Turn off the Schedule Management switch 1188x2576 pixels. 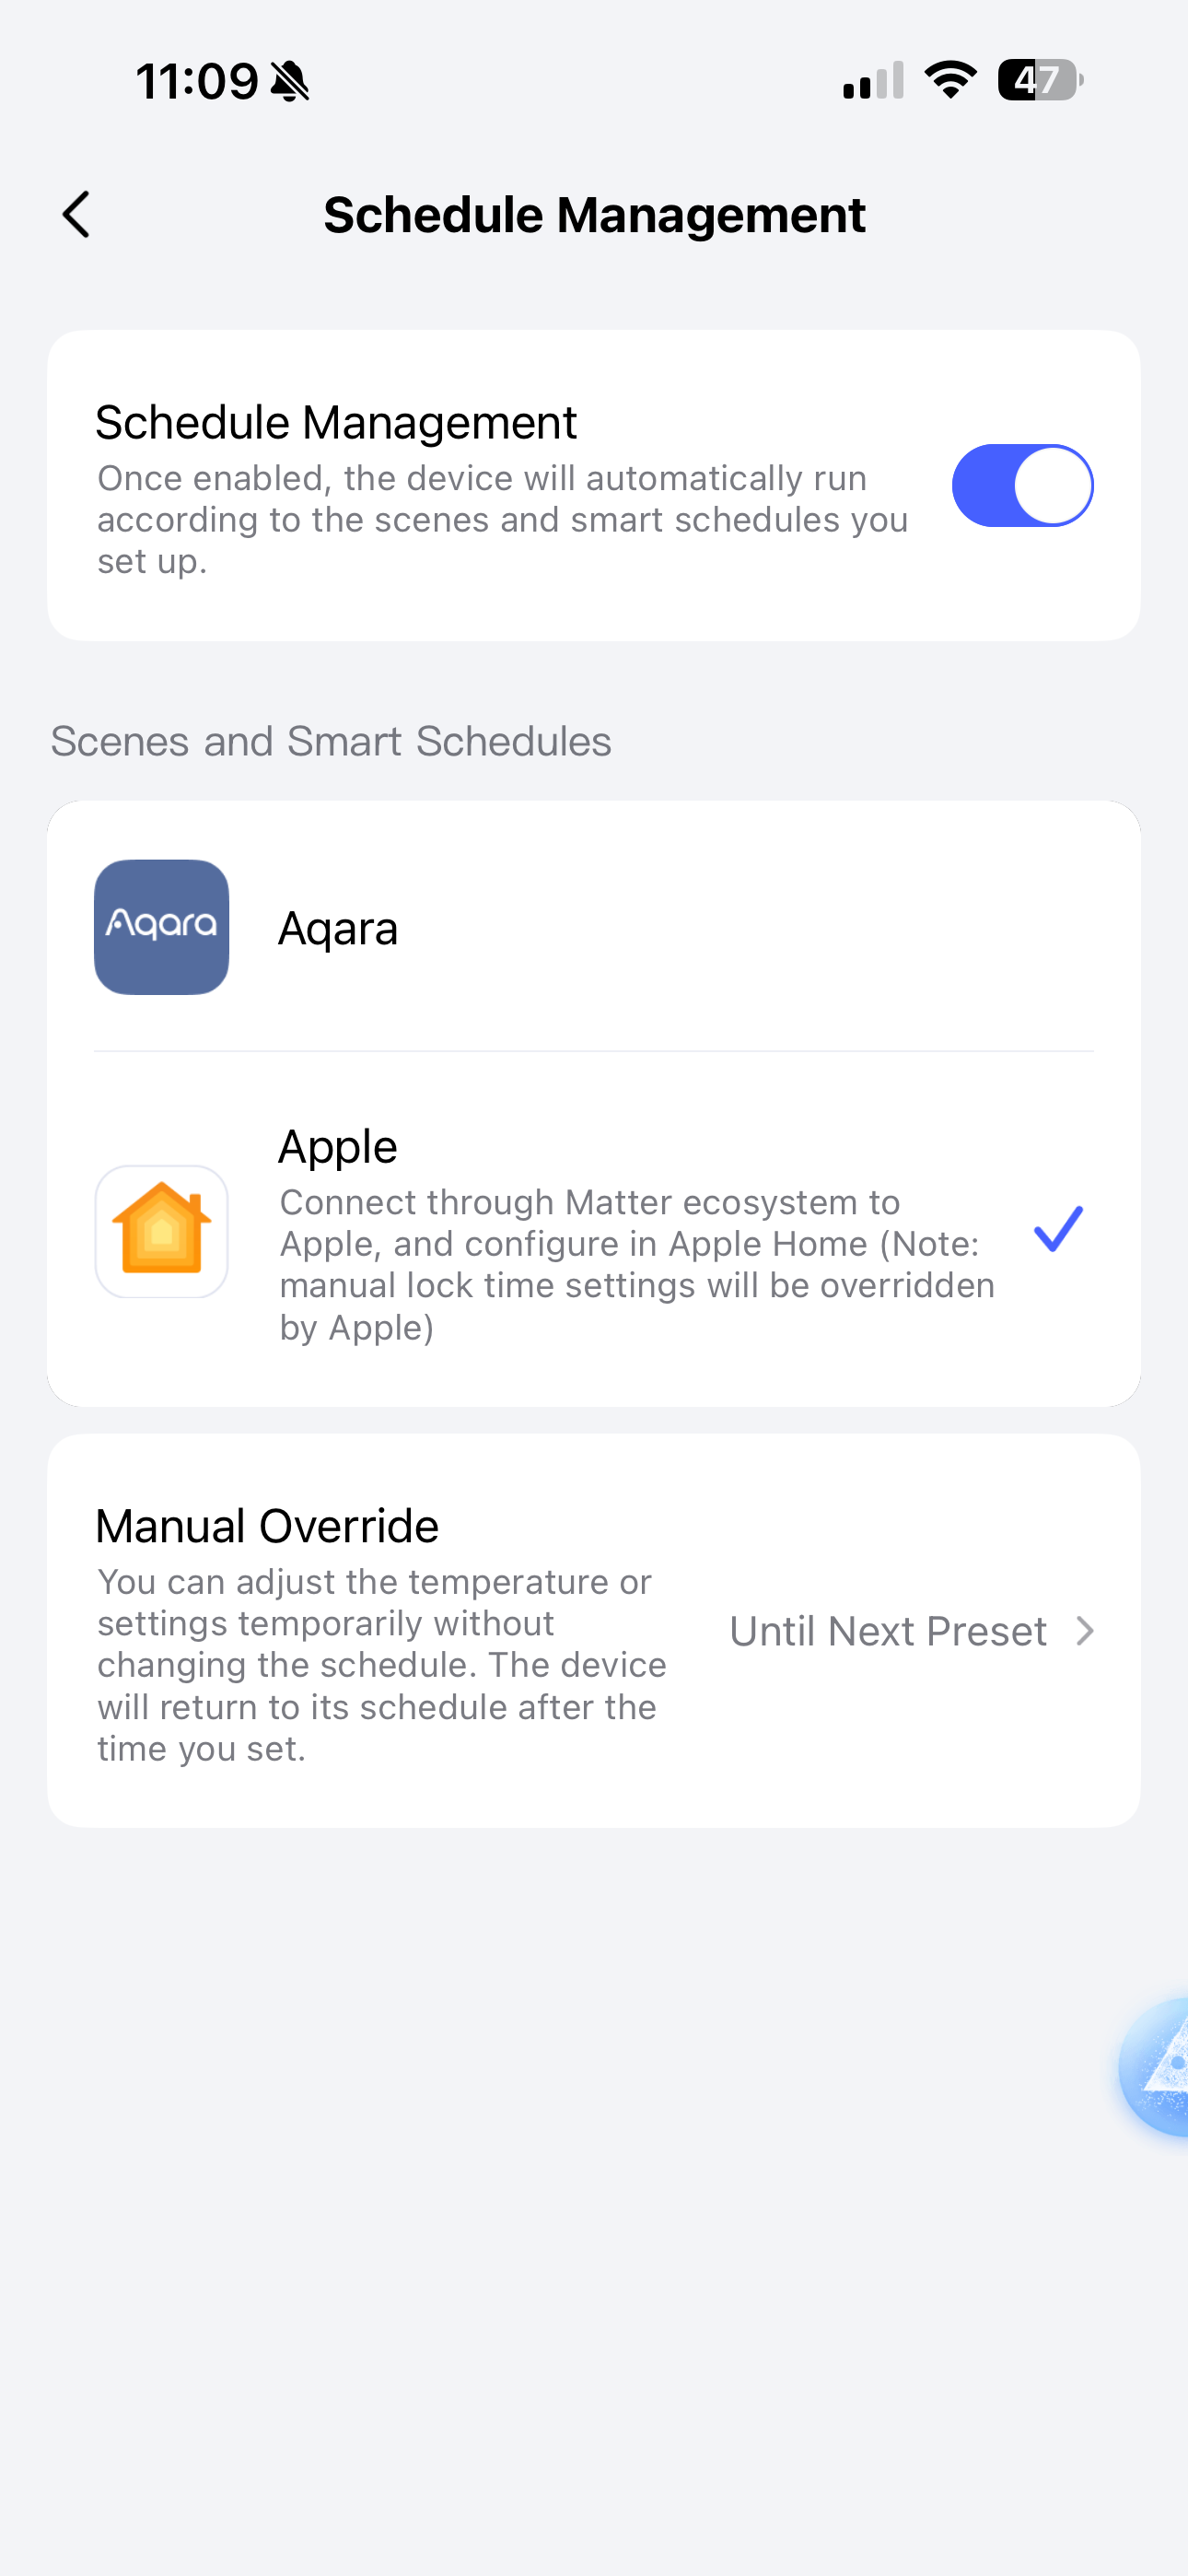click(1022, 485)
